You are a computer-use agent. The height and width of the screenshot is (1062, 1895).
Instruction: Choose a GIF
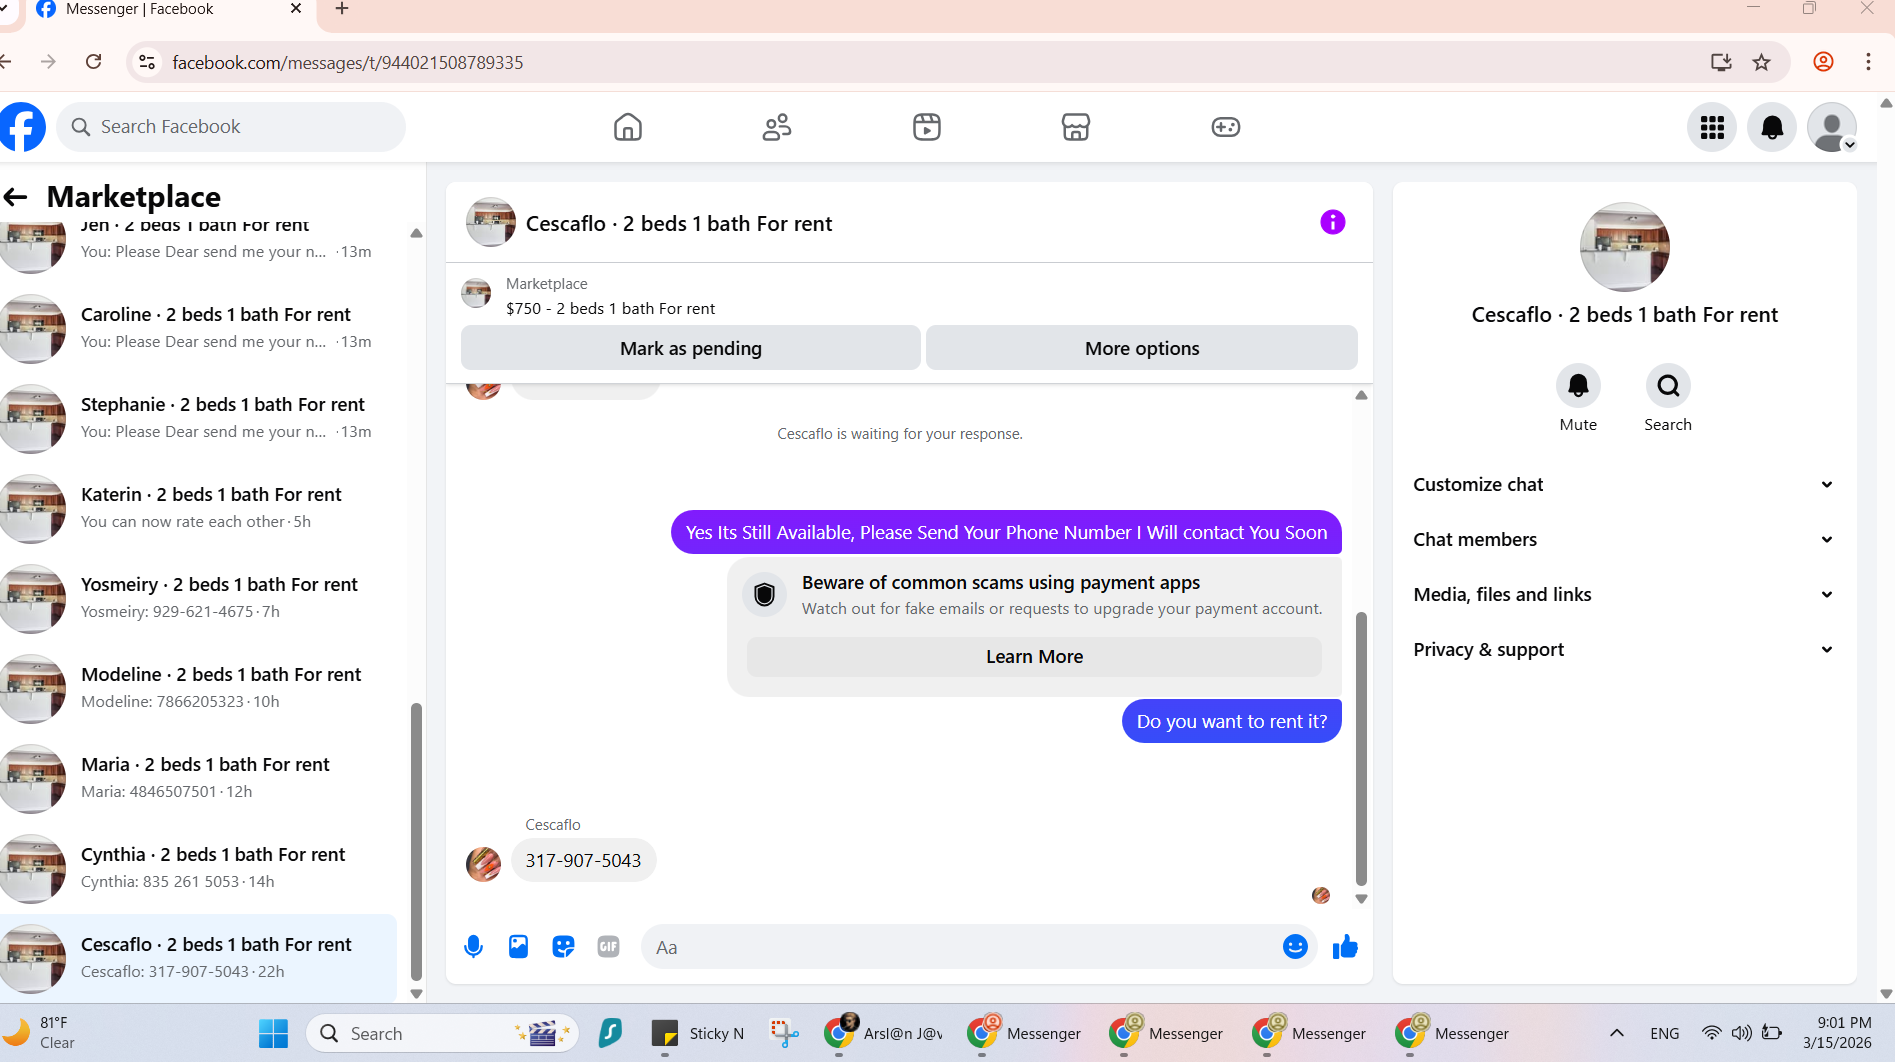pyautogui.click(x=608, y=946)
